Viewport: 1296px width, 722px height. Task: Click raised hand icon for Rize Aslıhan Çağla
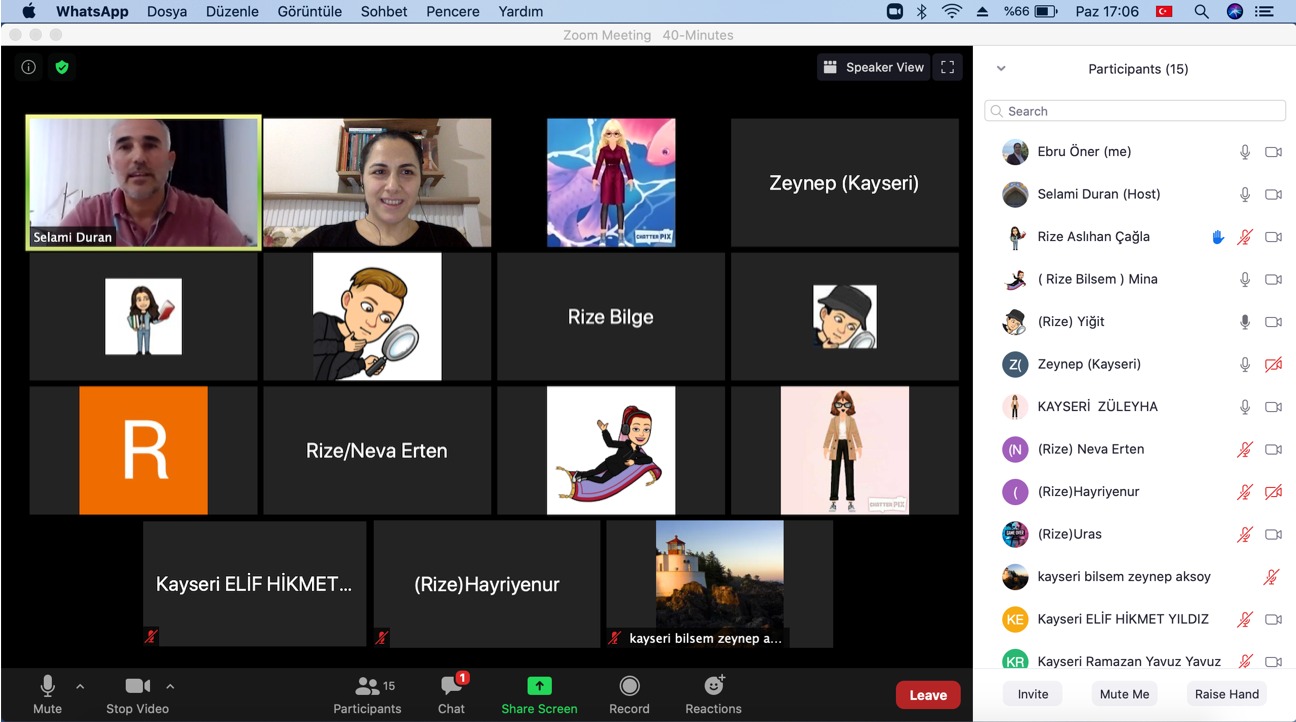tap(1218, 237)
